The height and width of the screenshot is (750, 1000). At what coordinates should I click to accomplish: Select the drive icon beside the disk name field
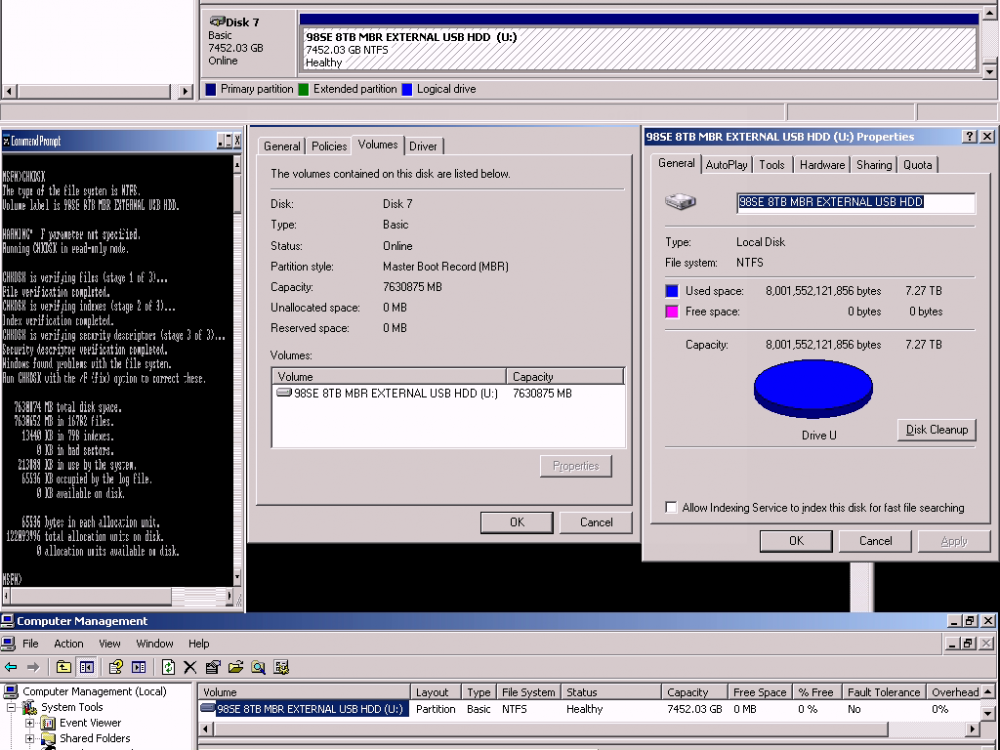pos(681,200)
